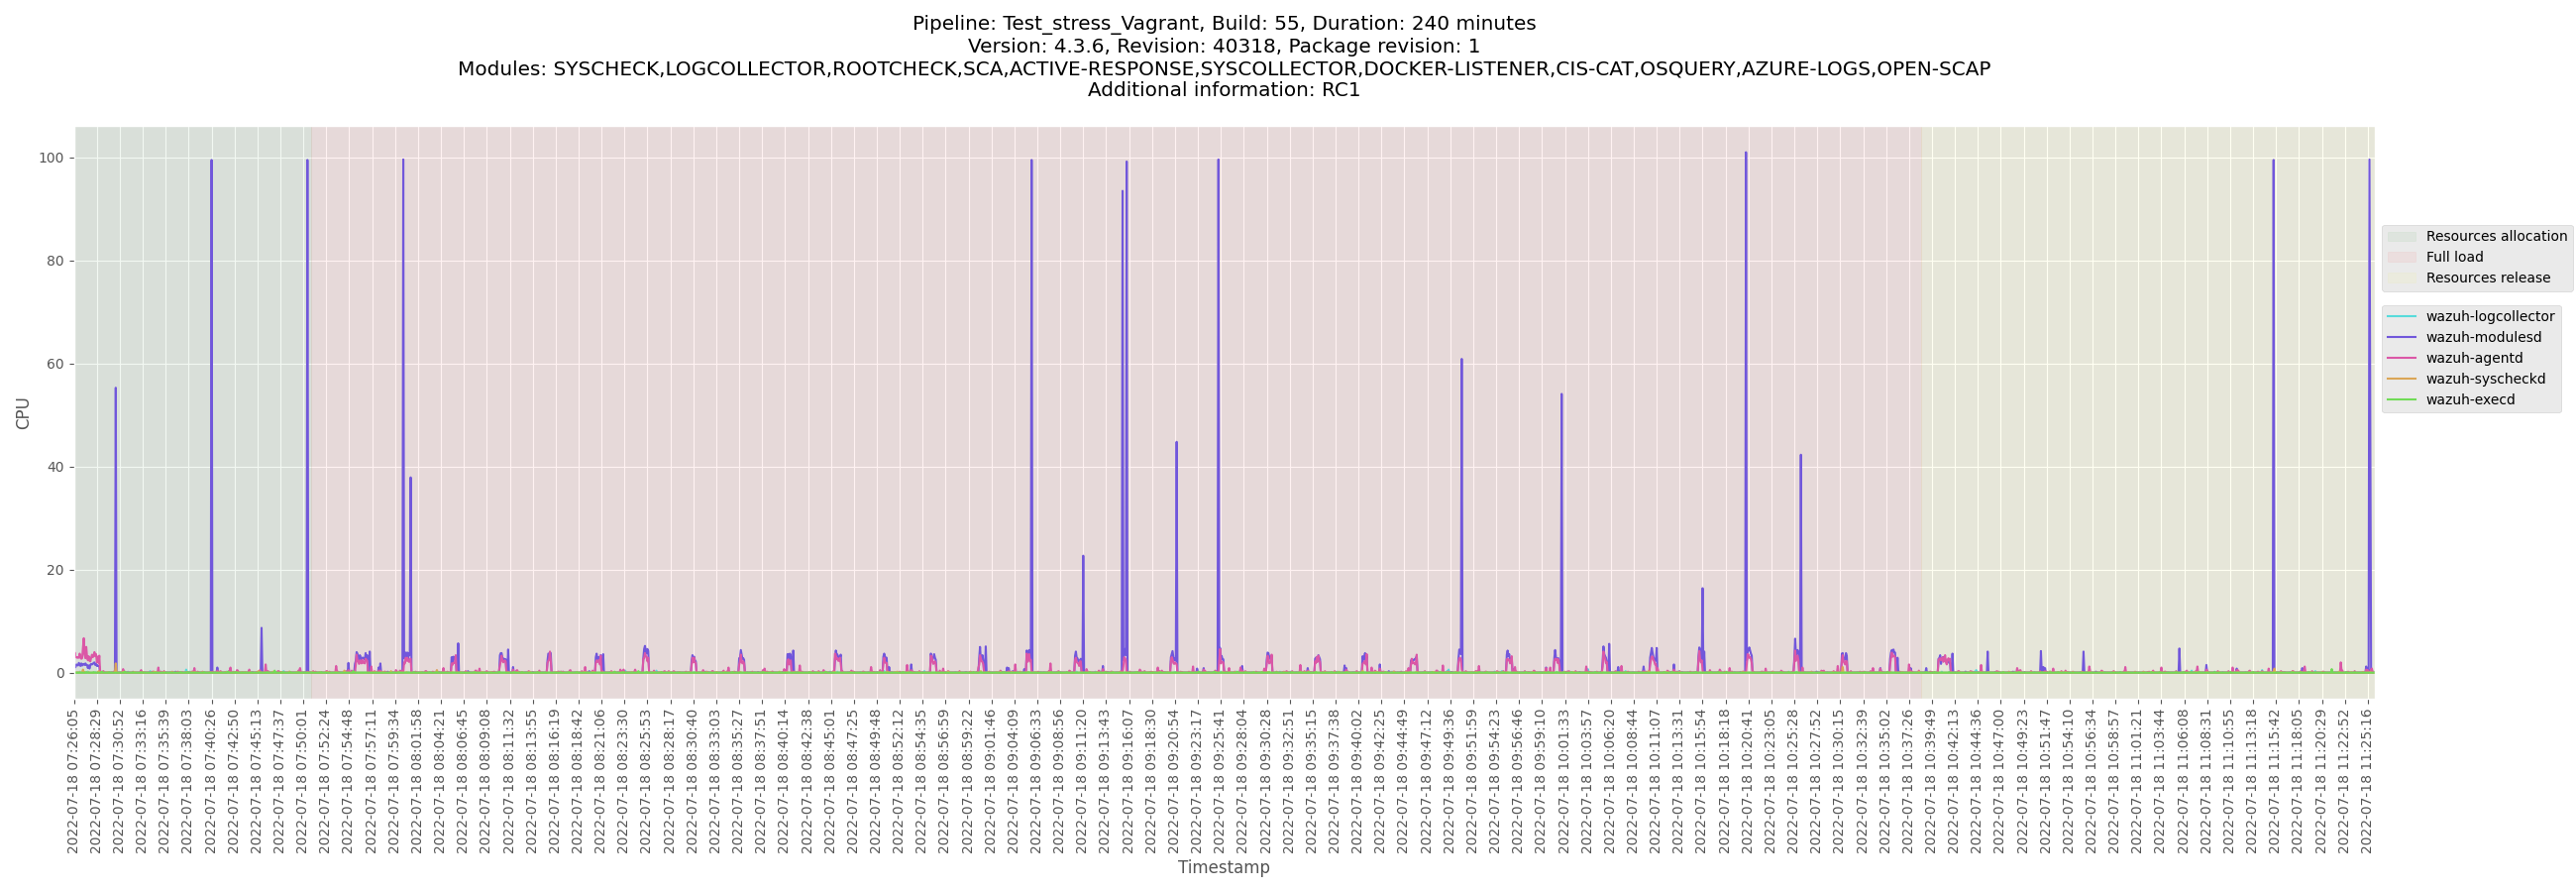Select the Resources release legend entry

point(2487,278)
